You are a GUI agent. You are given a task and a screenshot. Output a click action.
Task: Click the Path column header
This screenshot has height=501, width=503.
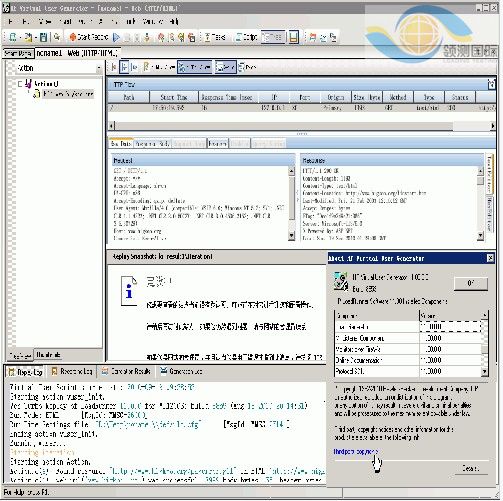(x=129, y=97)
